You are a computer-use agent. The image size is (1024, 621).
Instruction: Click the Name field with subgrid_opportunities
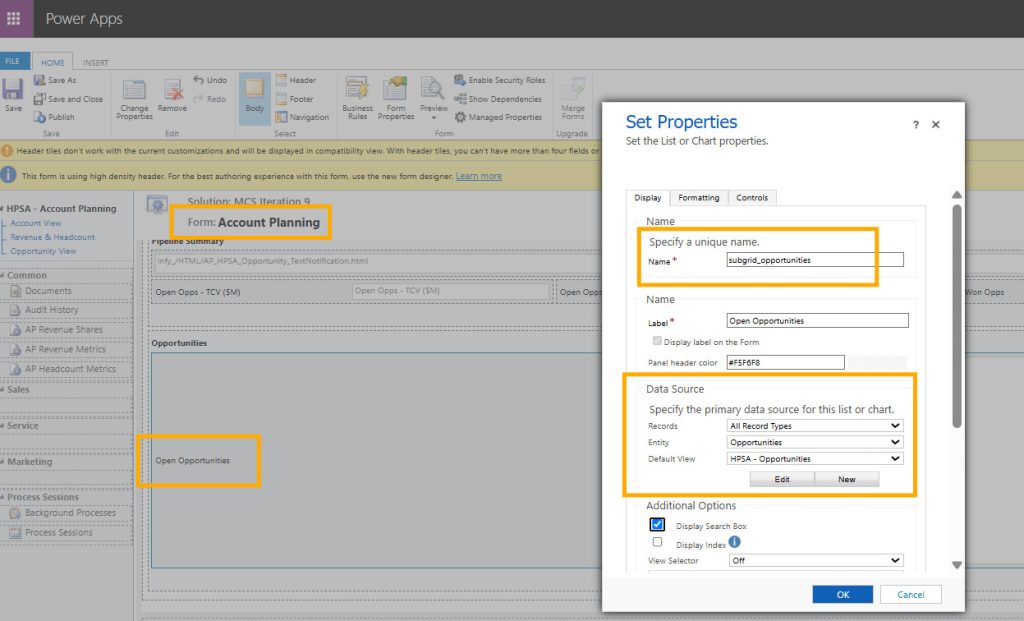[815, 260]
